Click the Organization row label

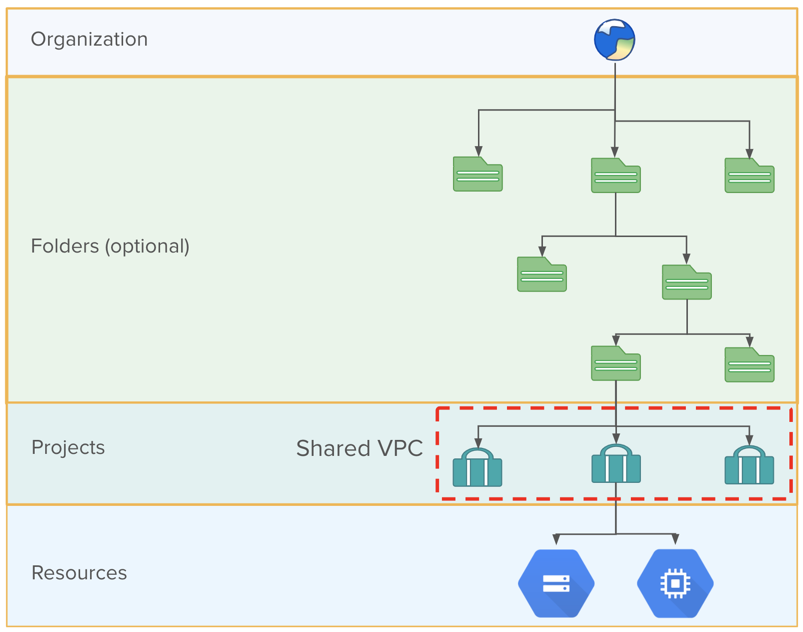90,39
